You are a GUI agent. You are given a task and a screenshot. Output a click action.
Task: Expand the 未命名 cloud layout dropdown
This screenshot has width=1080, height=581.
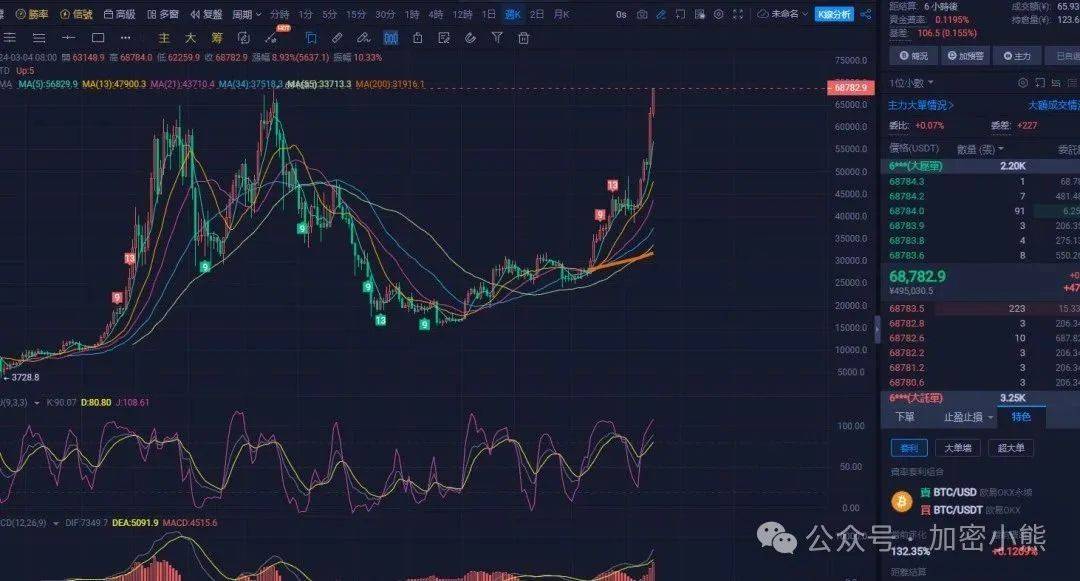782,14
